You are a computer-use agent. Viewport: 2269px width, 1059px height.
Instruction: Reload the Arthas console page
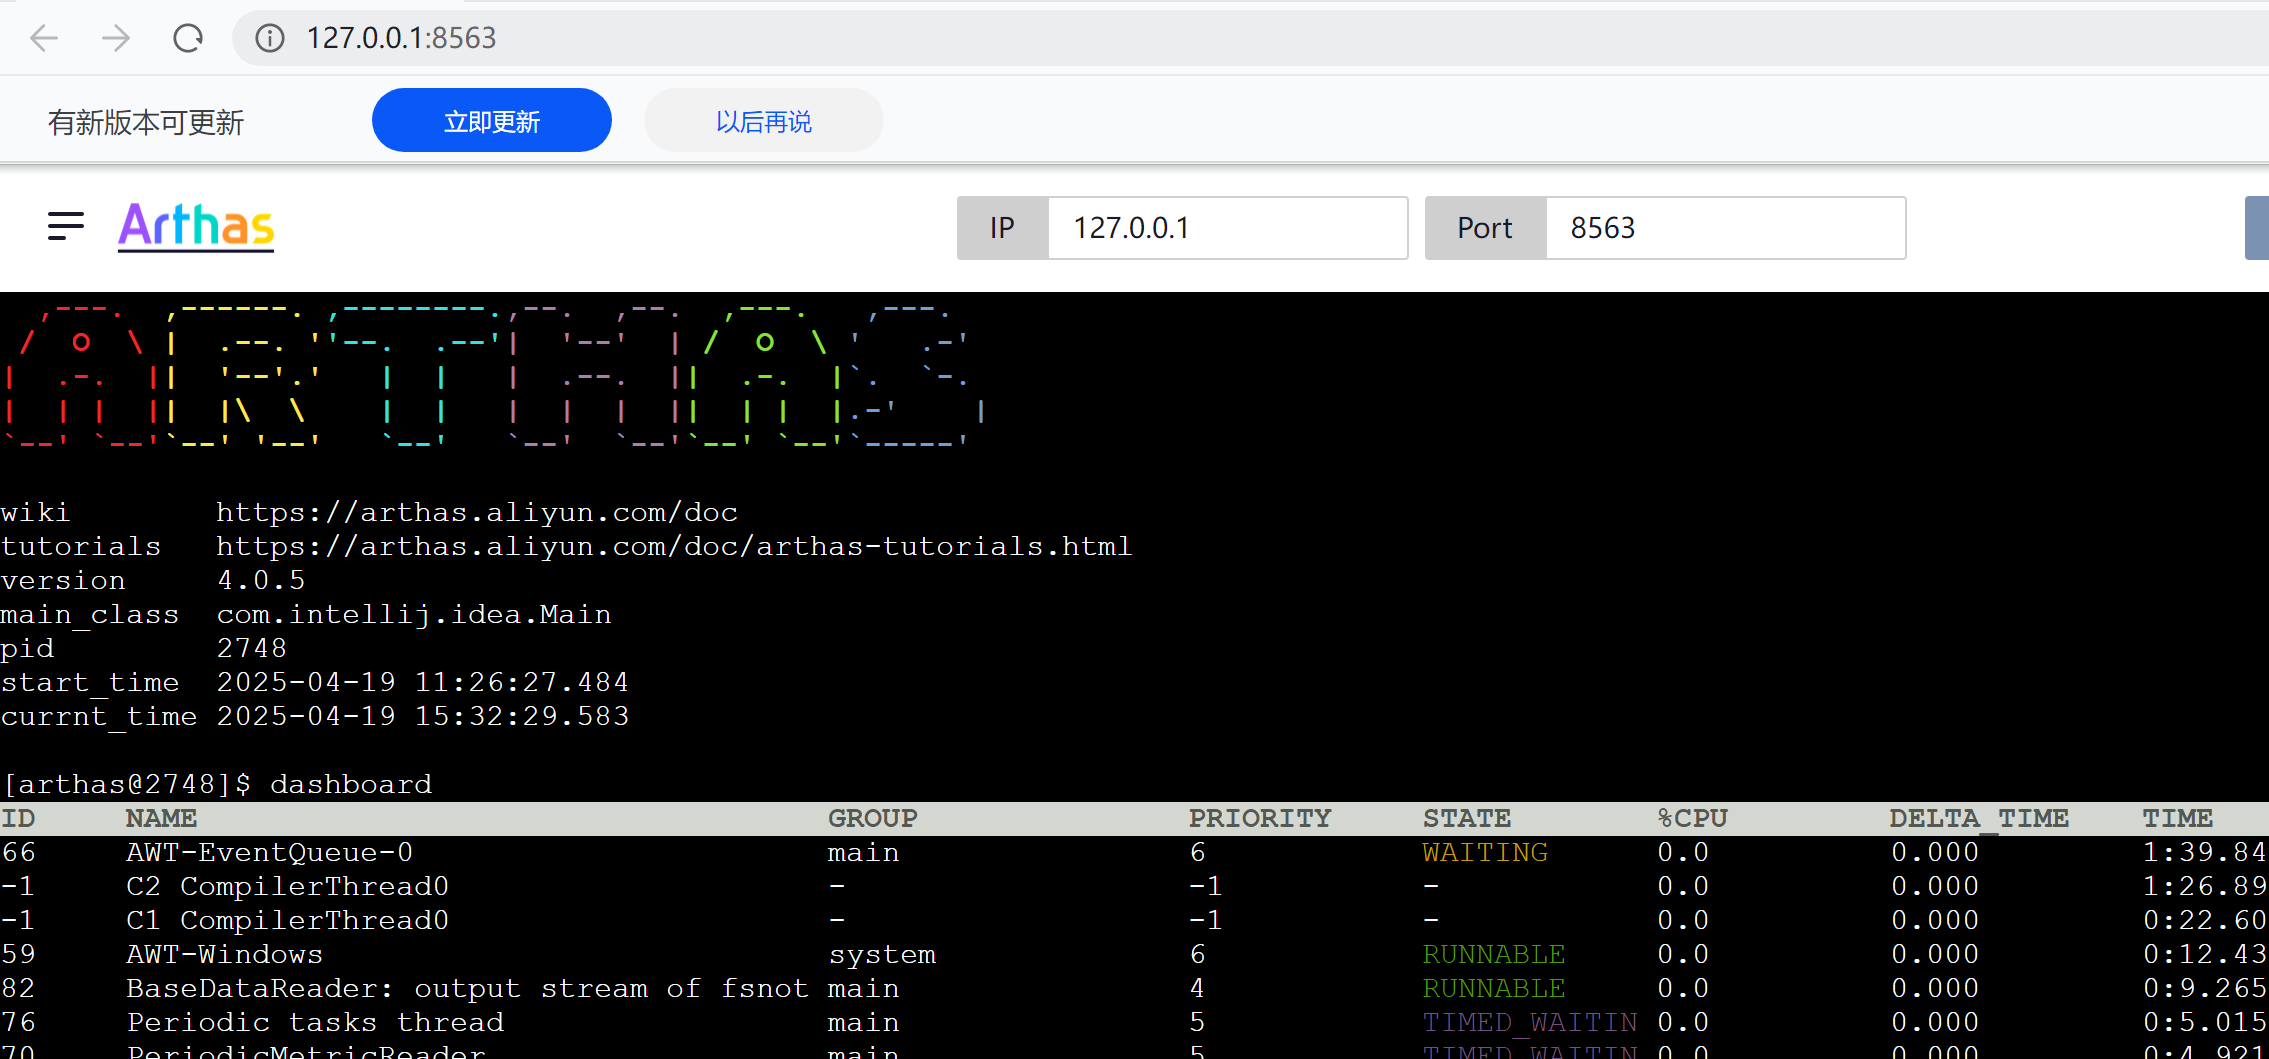[188, 38]
